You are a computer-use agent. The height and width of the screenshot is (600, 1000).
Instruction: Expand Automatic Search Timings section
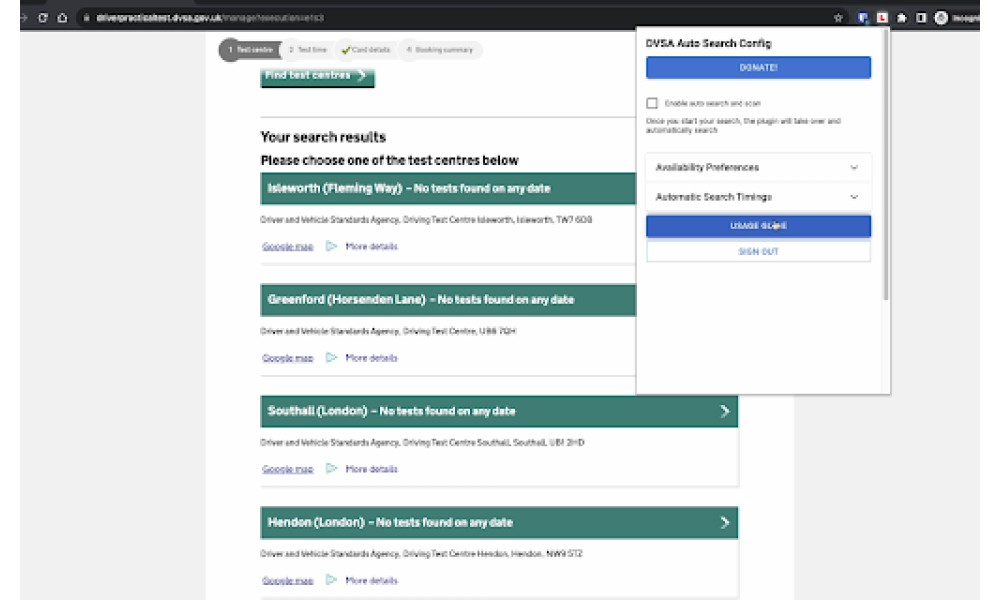tap(758, 198)
